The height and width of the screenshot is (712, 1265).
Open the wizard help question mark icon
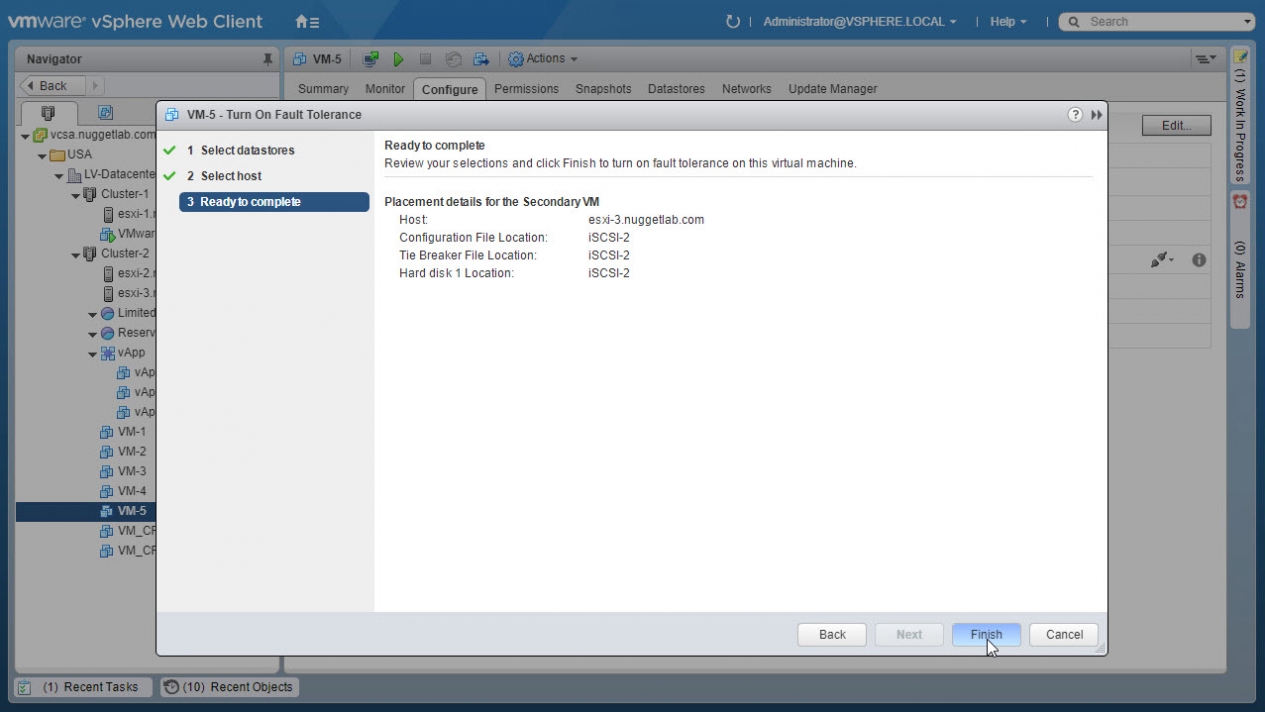click(x=1076, y=115)
